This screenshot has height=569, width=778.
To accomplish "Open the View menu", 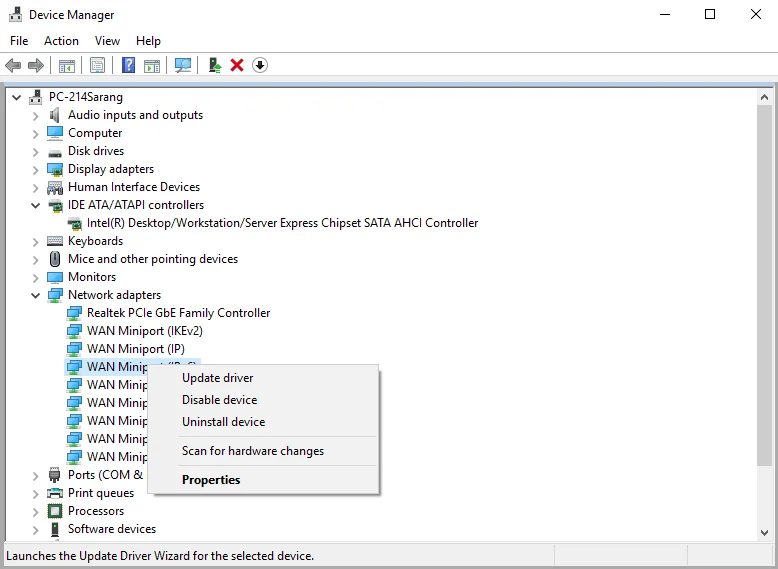I will coord(107,41).
